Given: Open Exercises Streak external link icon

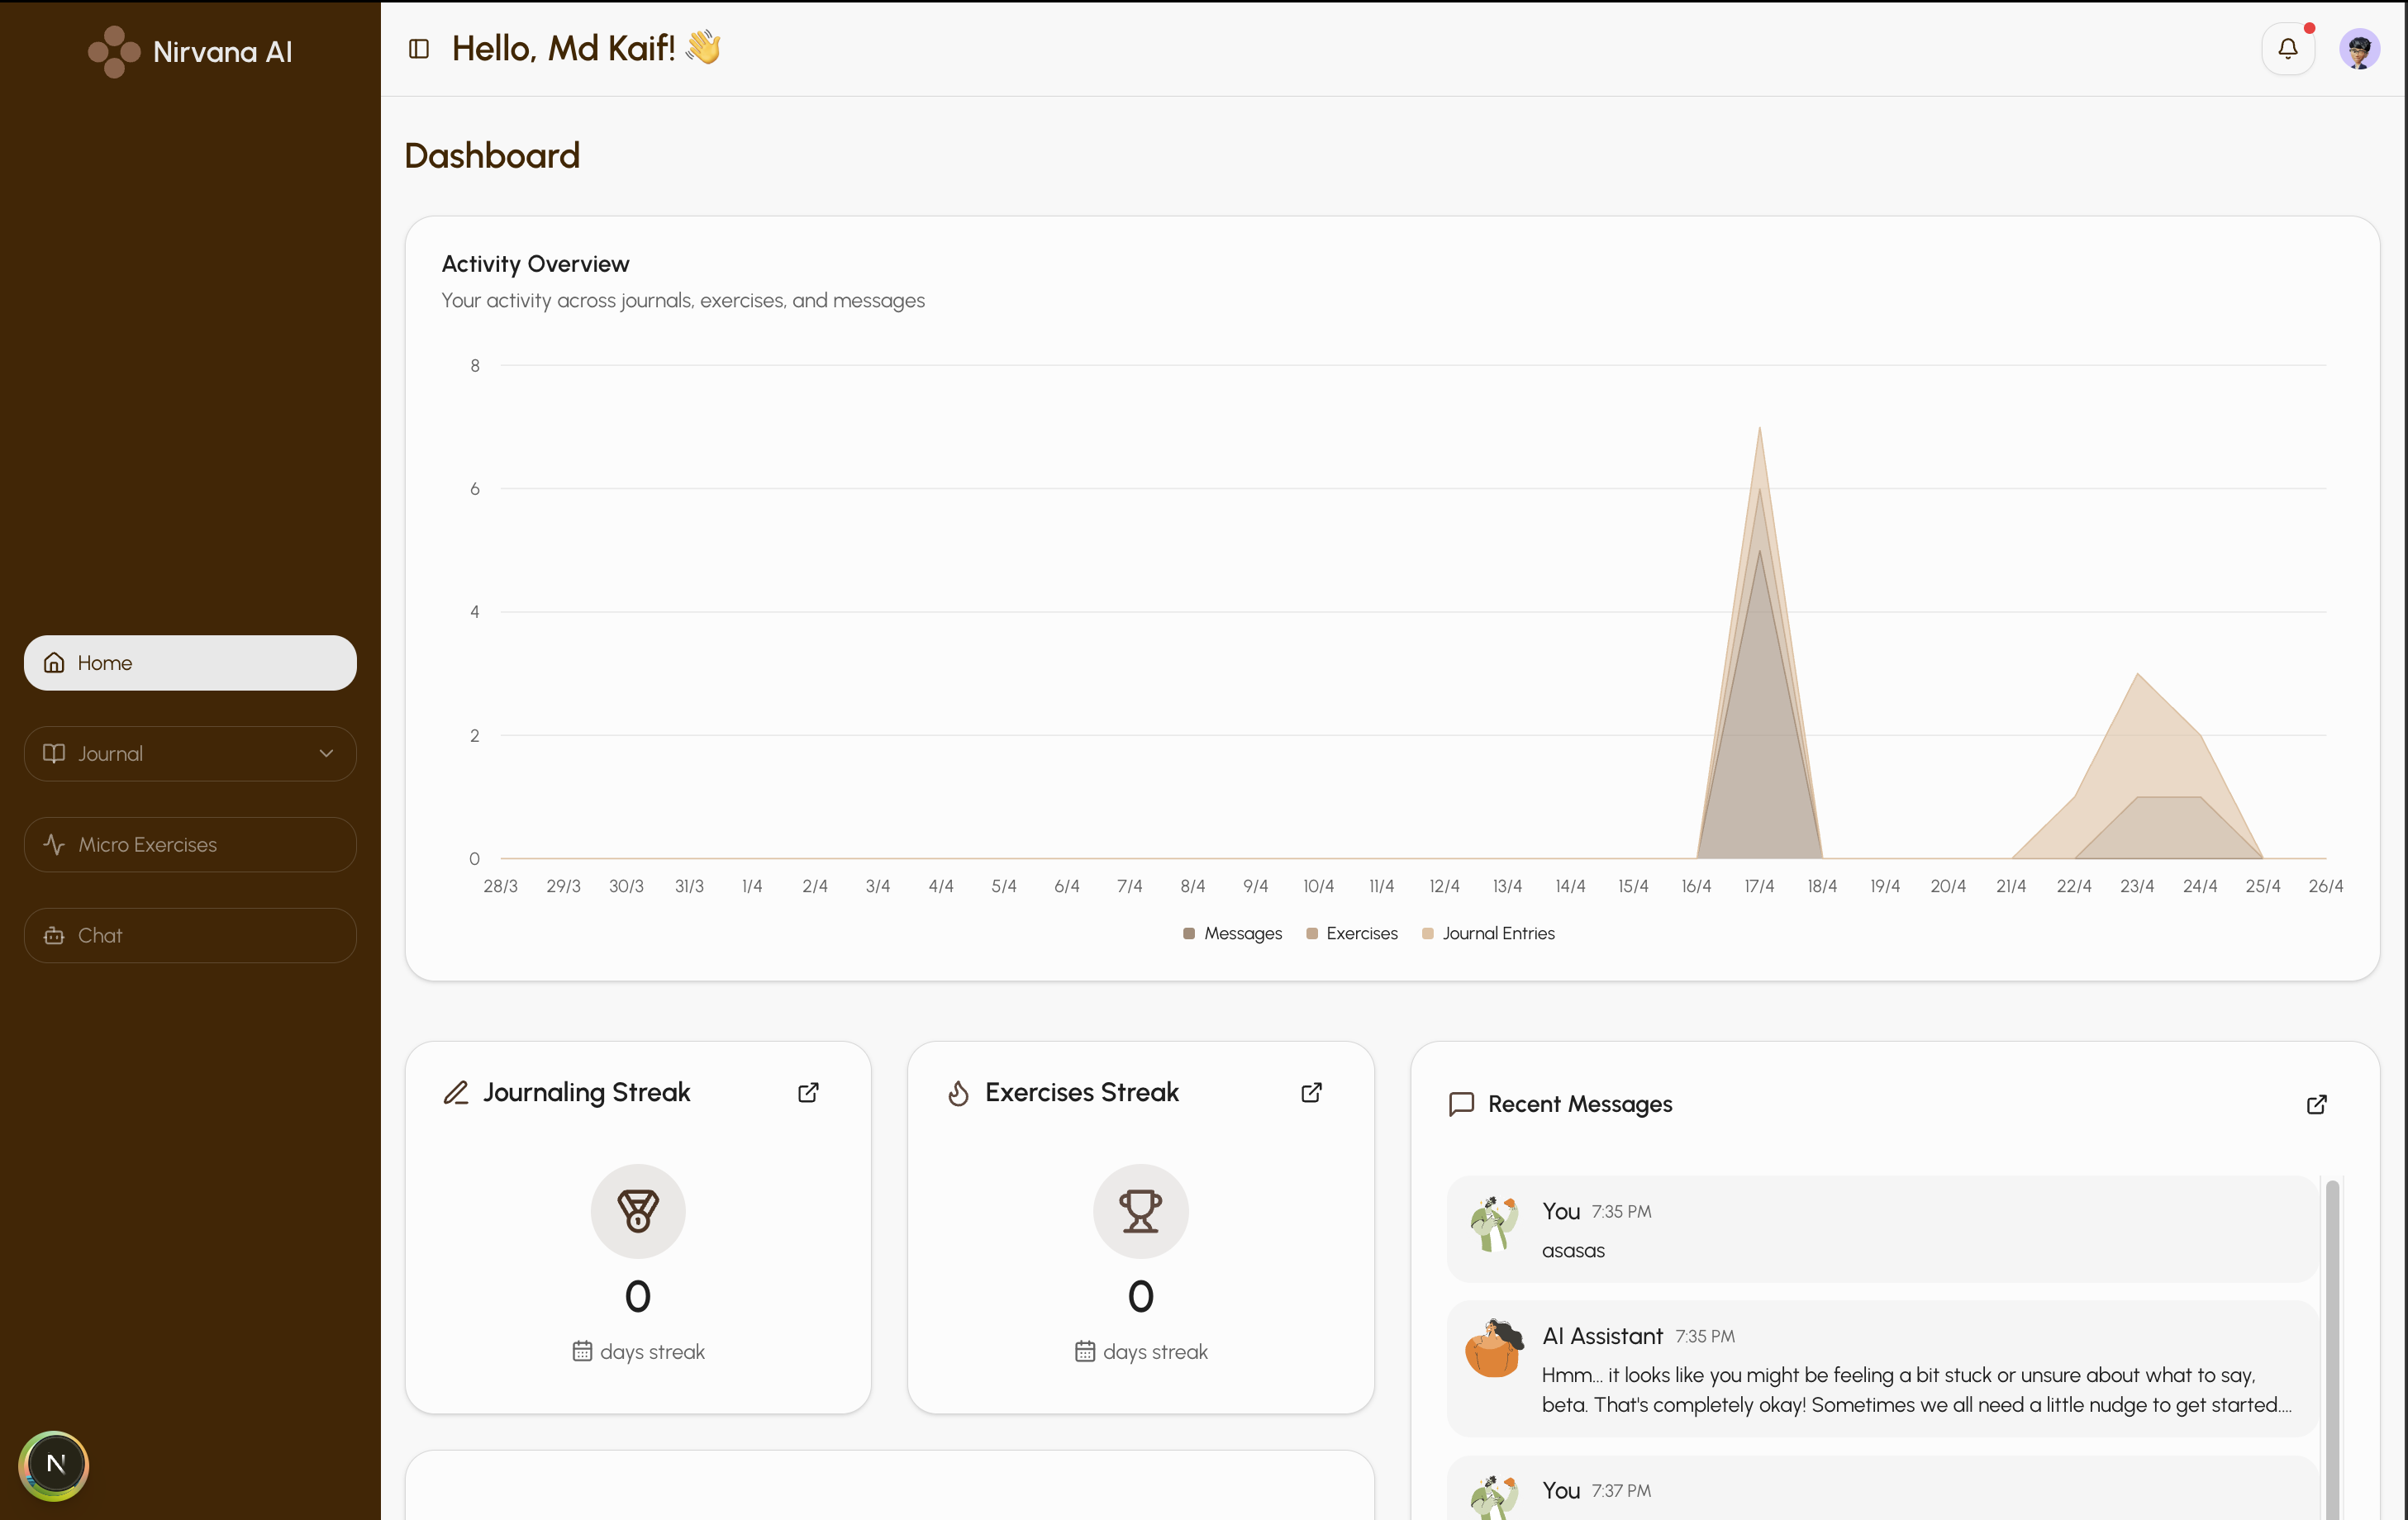Looking at the screenshot, I should (1311, 1092).
